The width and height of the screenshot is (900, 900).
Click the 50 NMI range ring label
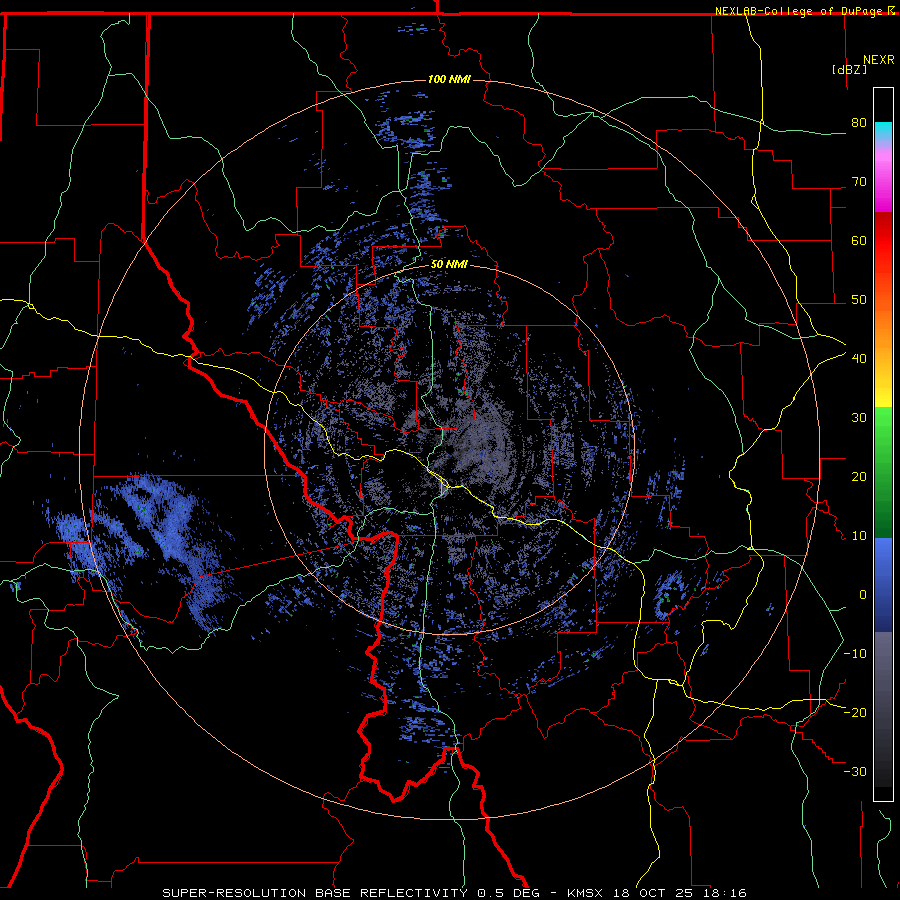pos(449,265)
